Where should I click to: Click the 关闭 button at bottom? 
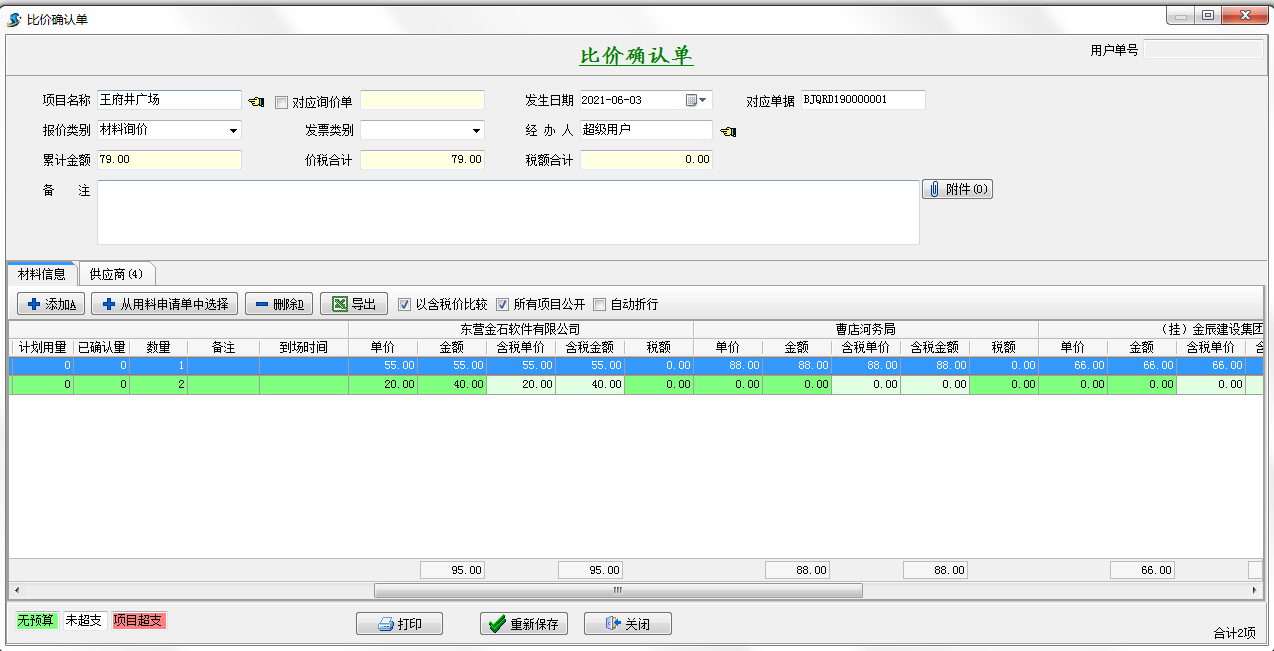pyautogui.click(x=627, y=624)
